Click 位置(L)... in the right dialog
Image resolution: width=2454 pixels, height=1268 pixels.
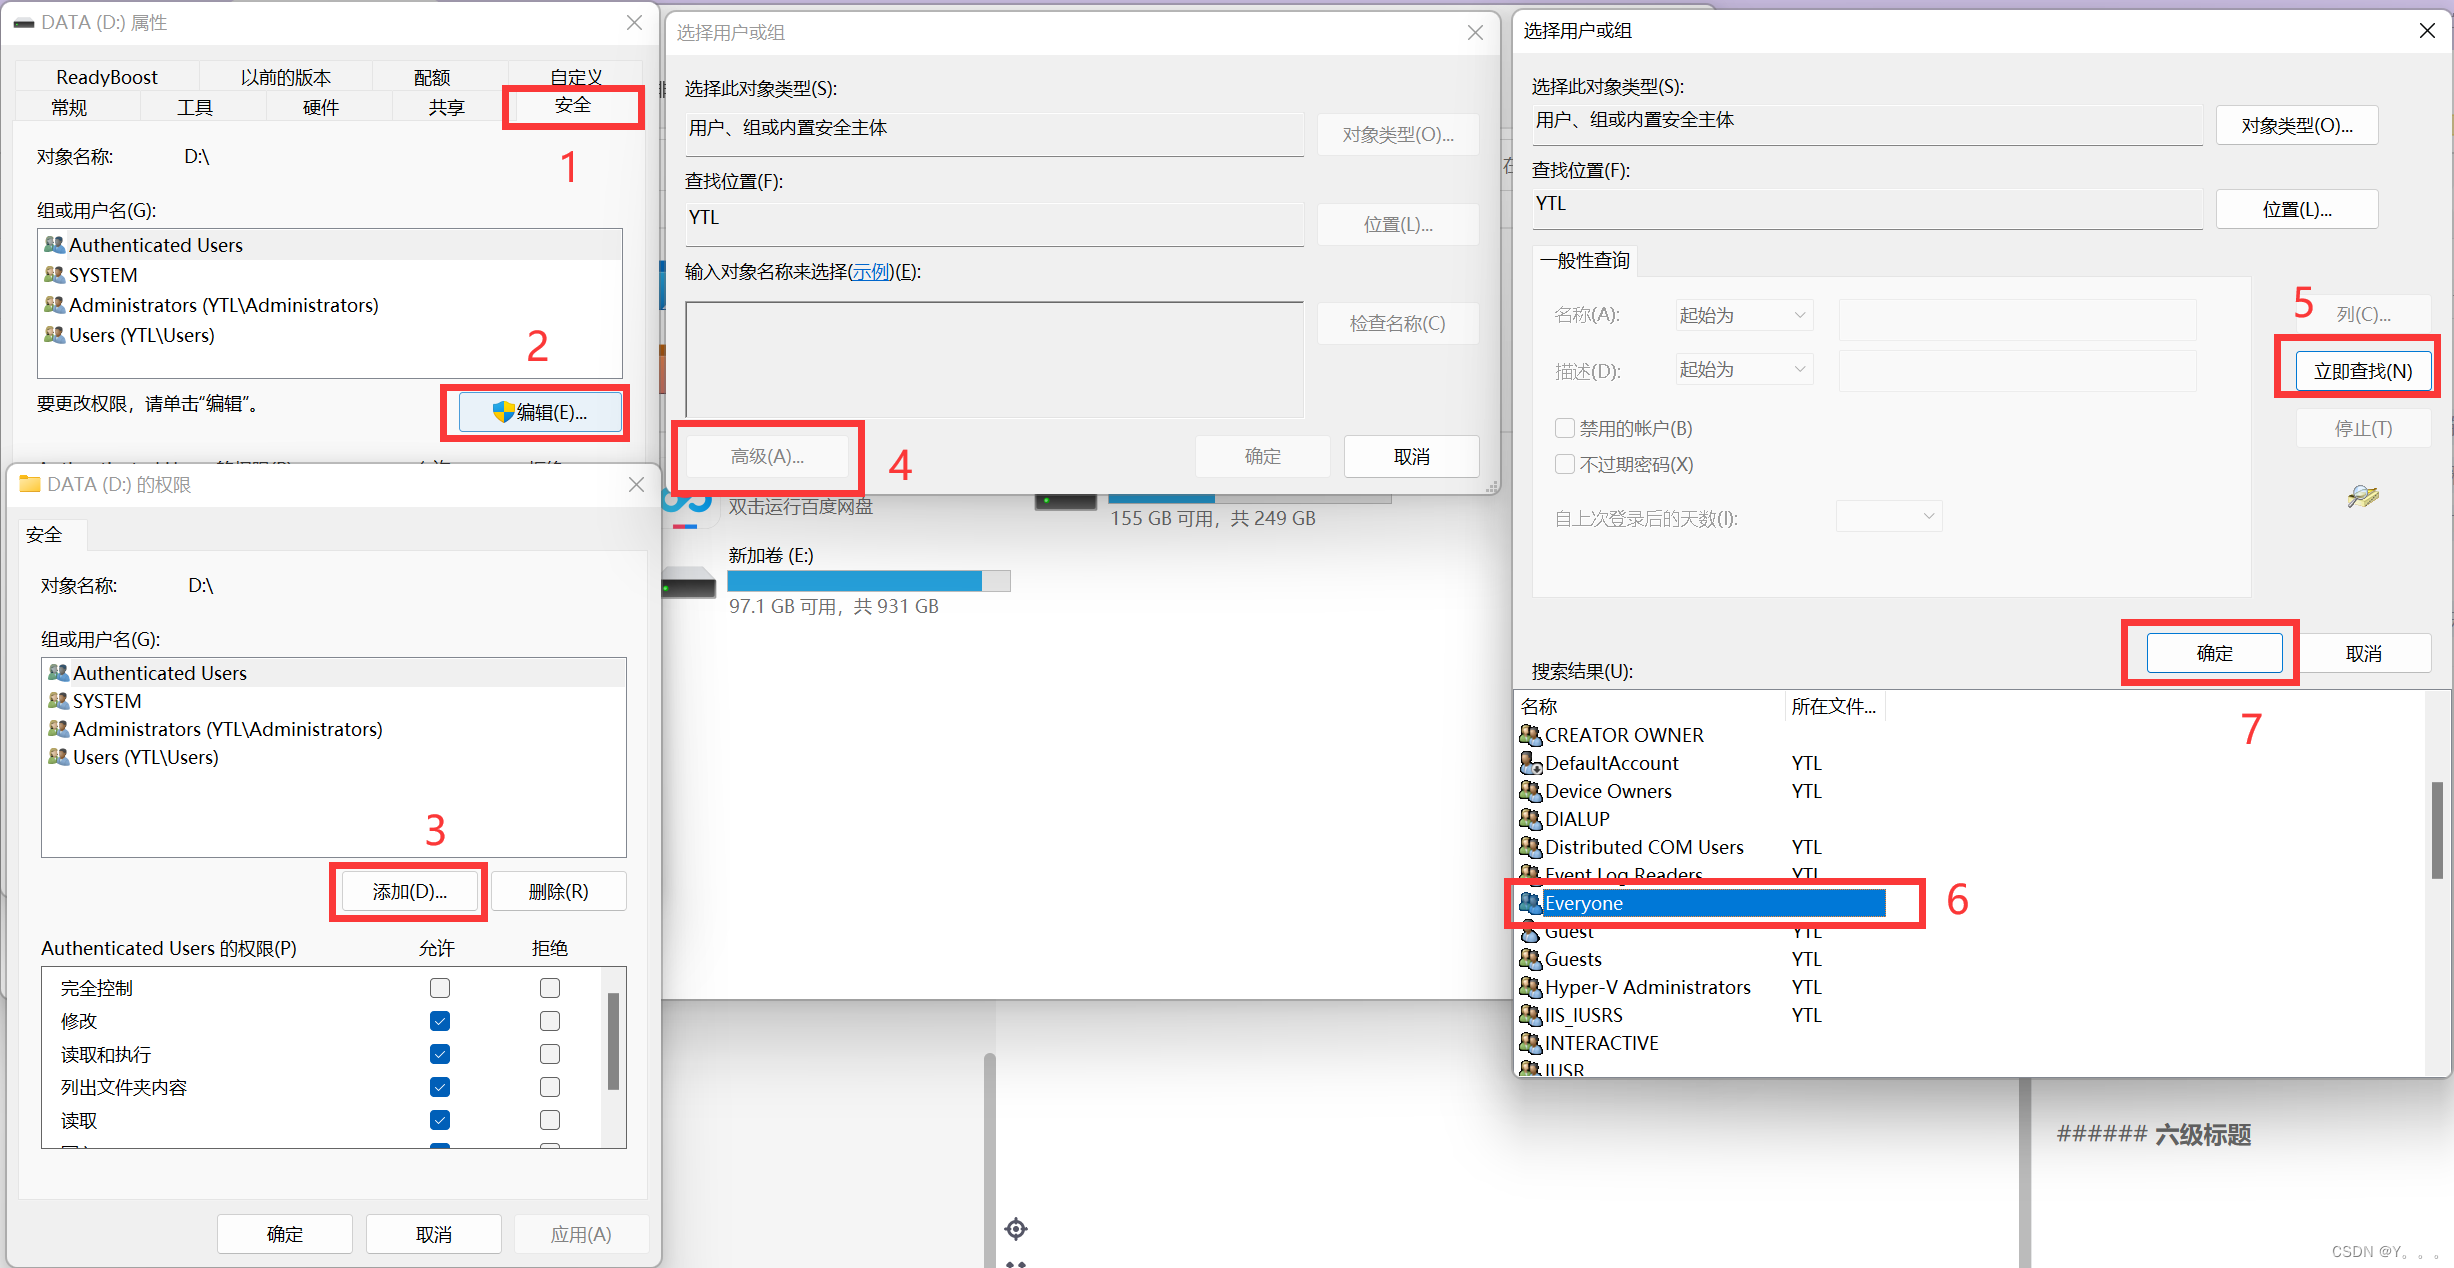pyautogui.click(x=2297, y=209)
